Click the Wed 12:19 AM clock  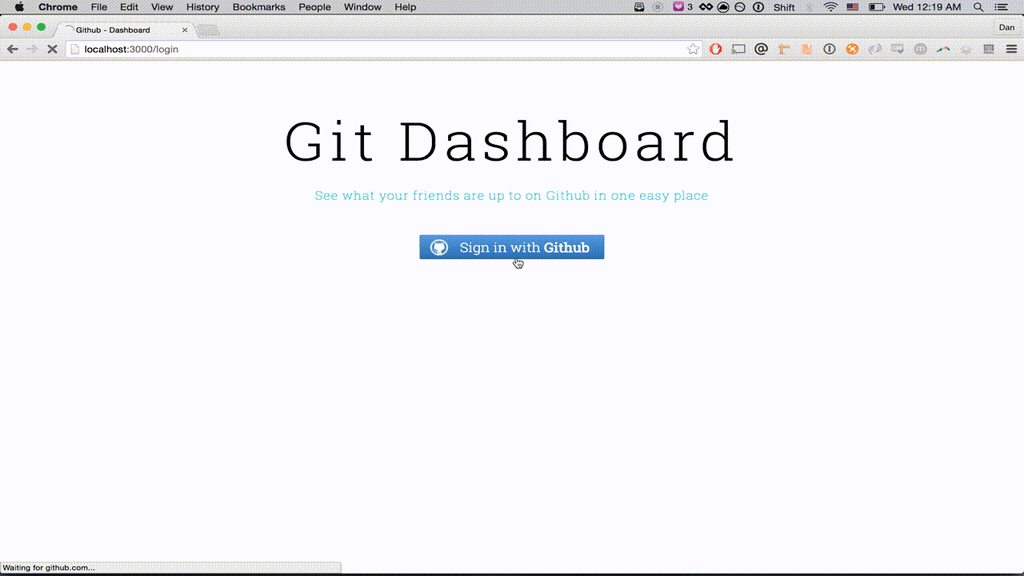click(927, 7)
